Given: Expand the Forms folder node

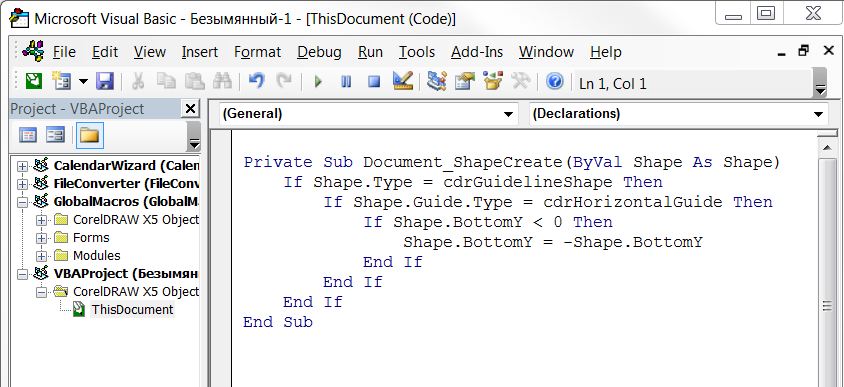Looking at the screenshot, I should [x=42, y=238].
